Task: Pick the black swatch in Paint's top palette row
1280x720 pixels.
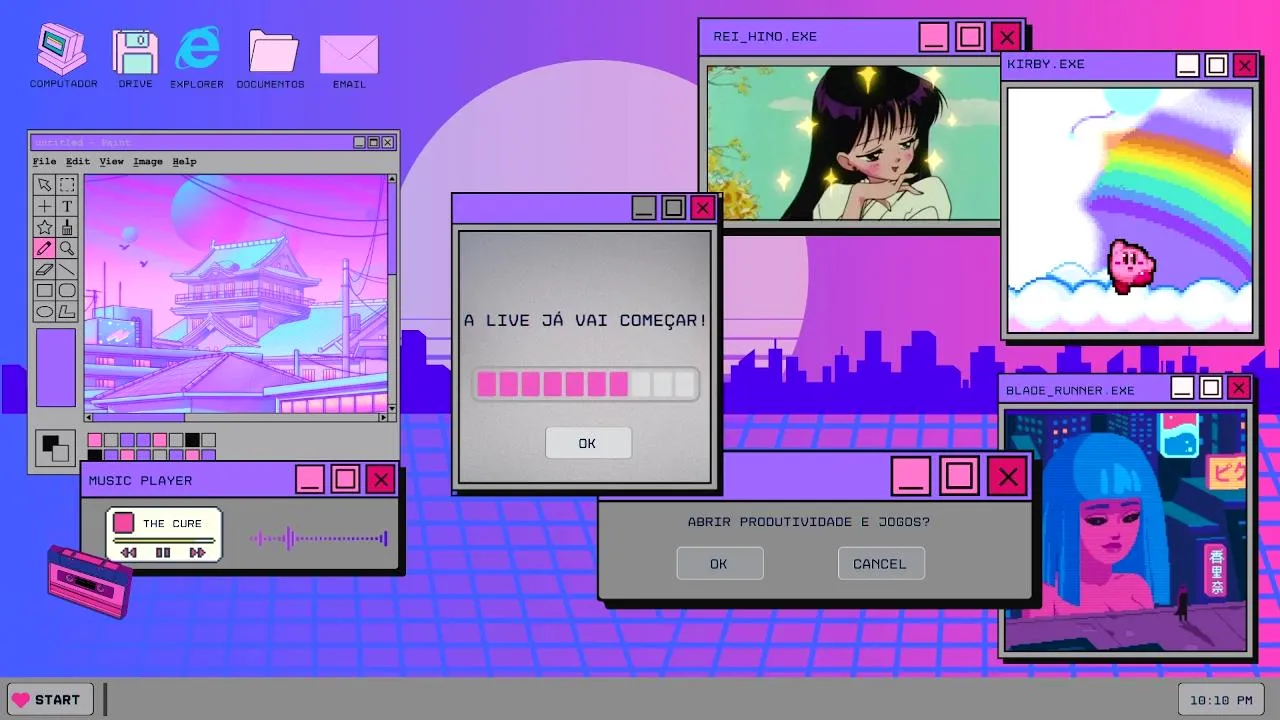Action: coord(192,440)
